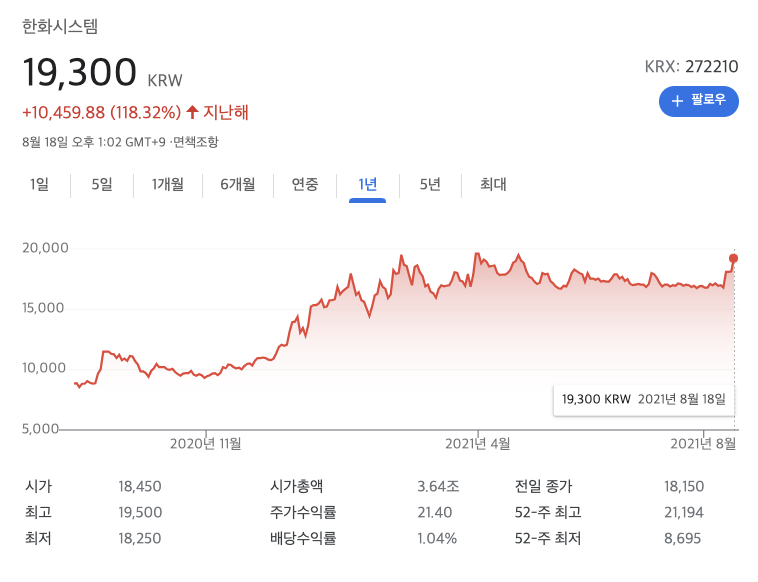Click the 10,000 y-axis label
The height and width of the screenshot is (582, 758).
(x=44, y=368)
